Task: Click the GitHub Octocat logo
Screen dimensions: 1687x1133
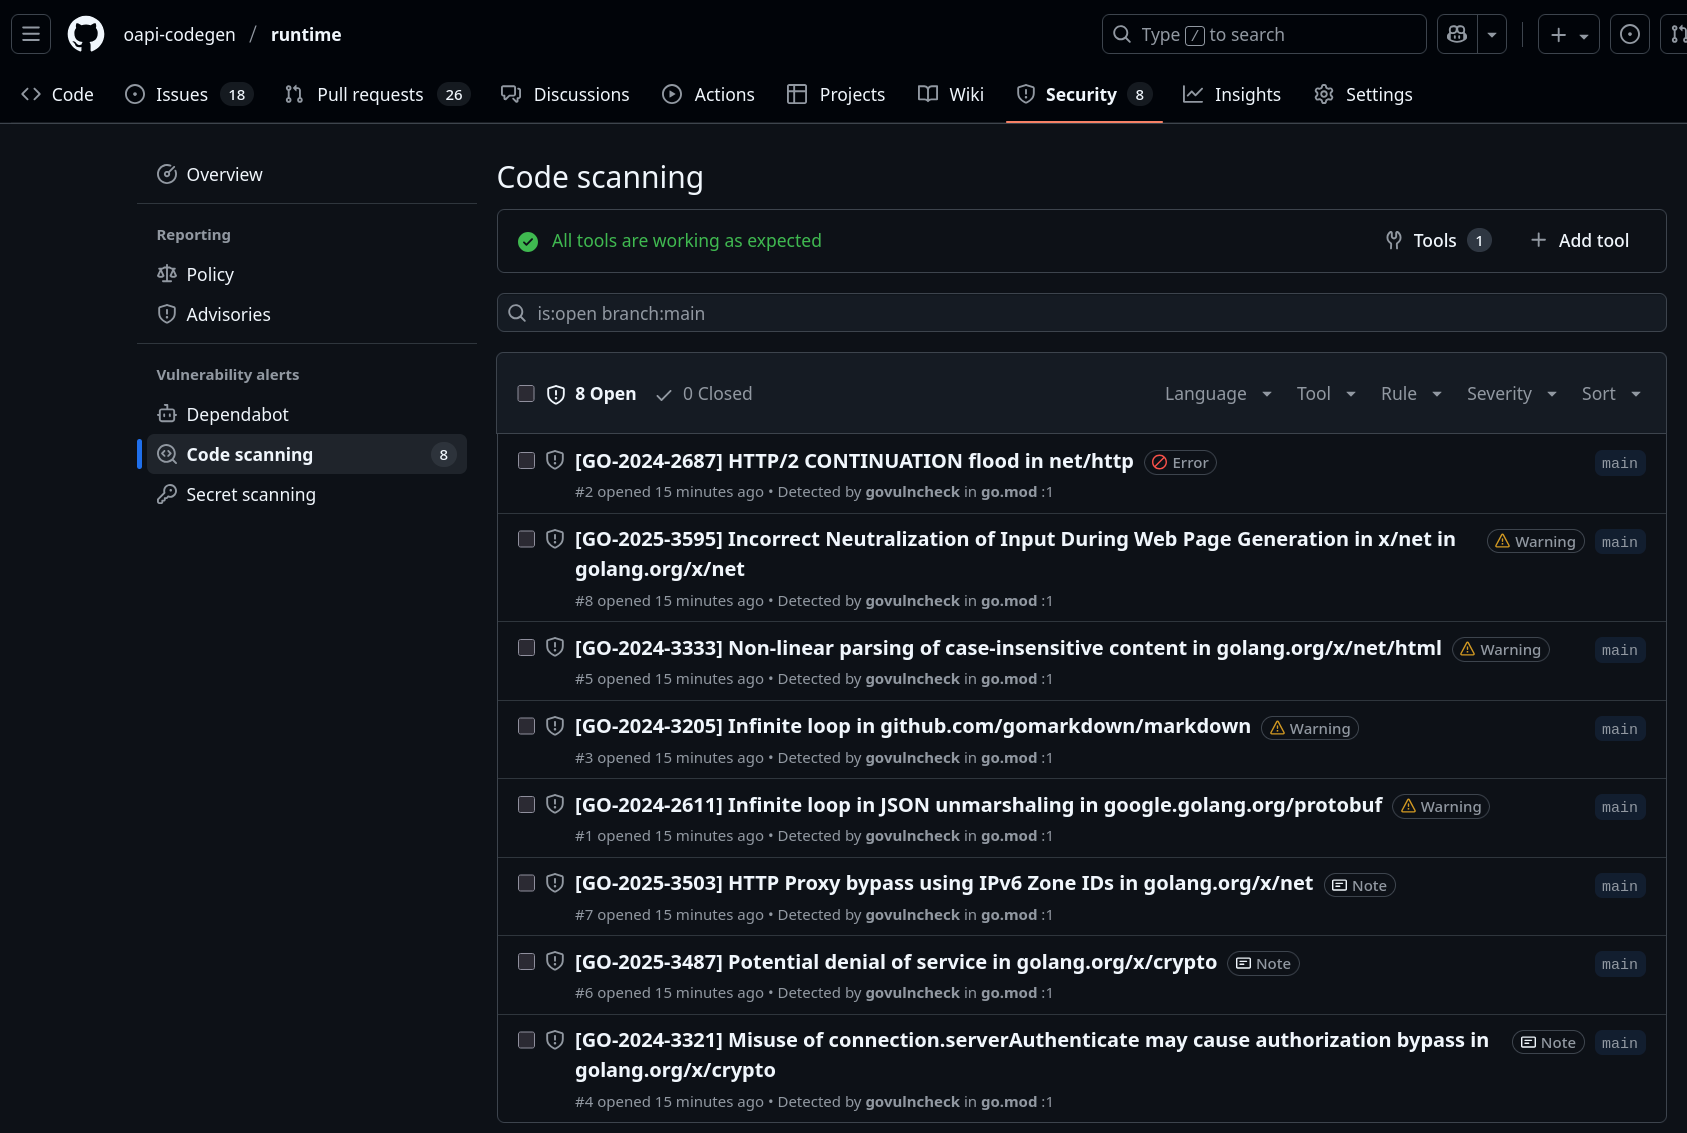Action: (86, 34)
